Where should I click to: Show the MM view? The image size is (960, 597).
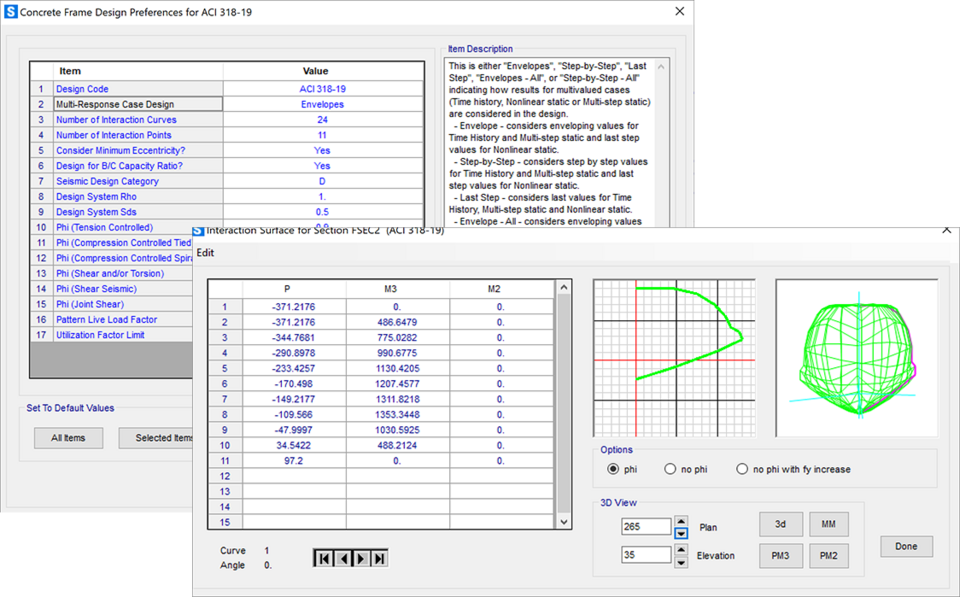(829, 524)
